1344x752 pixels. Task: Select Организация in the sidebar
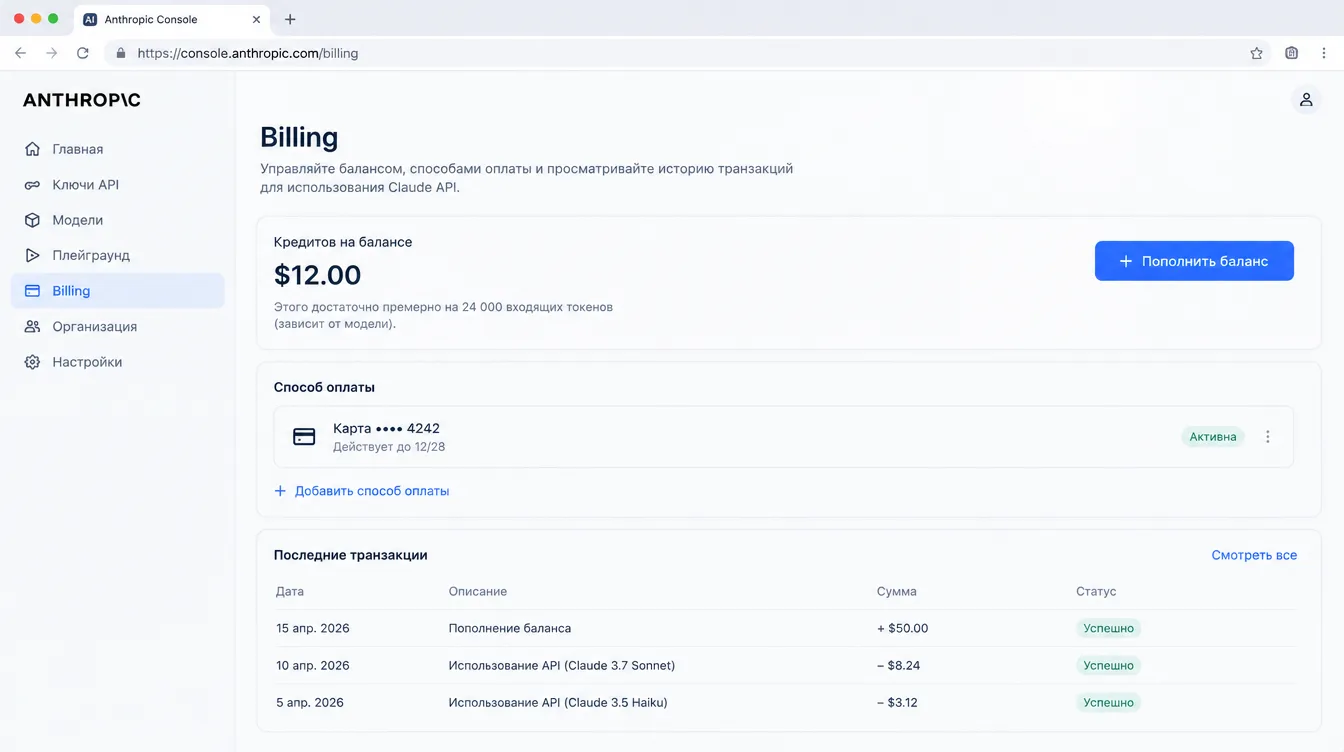point(118,326)
